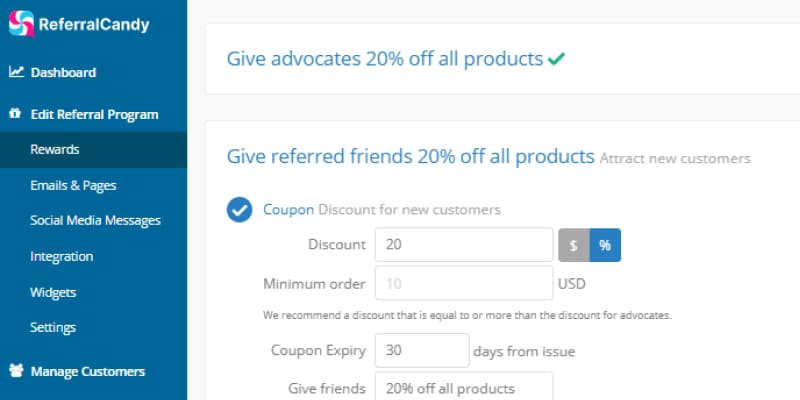Click the ReferralCandy candy logo icon
This screenshot has height=400, width=800.
coord(21,23)
